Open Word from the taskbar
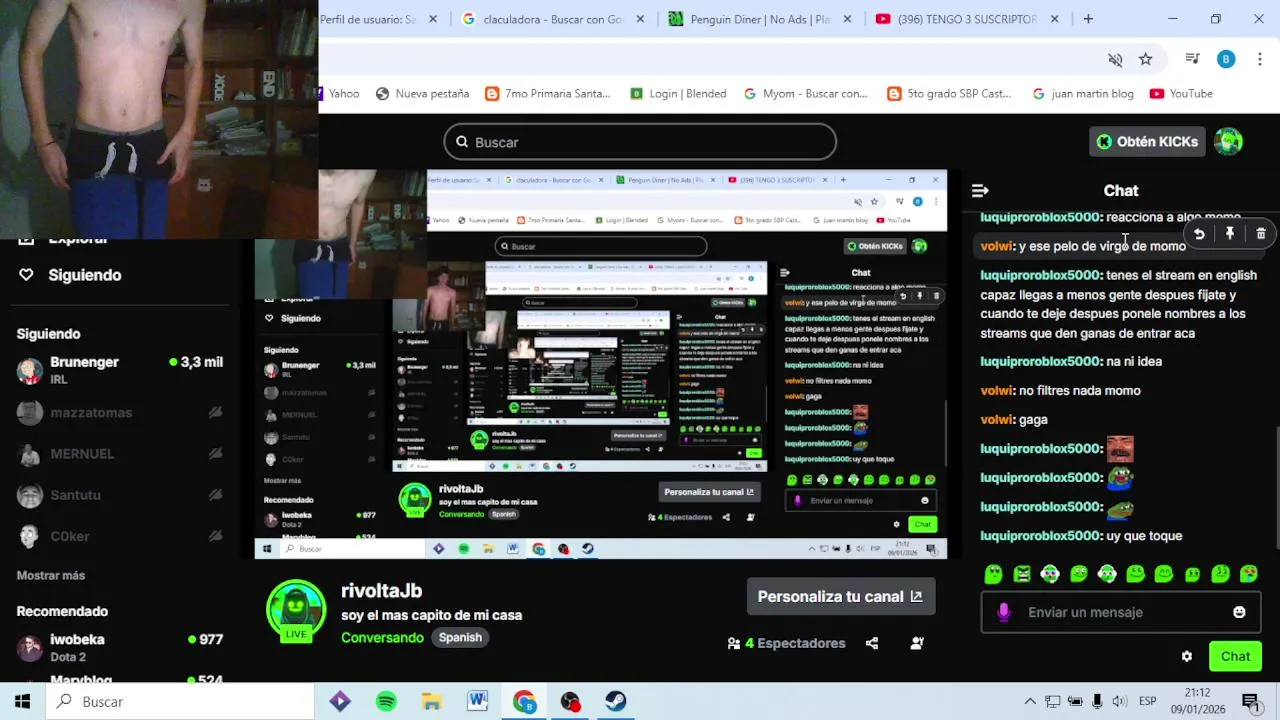This screenshot has width=1280, height=720. [478, 701]
